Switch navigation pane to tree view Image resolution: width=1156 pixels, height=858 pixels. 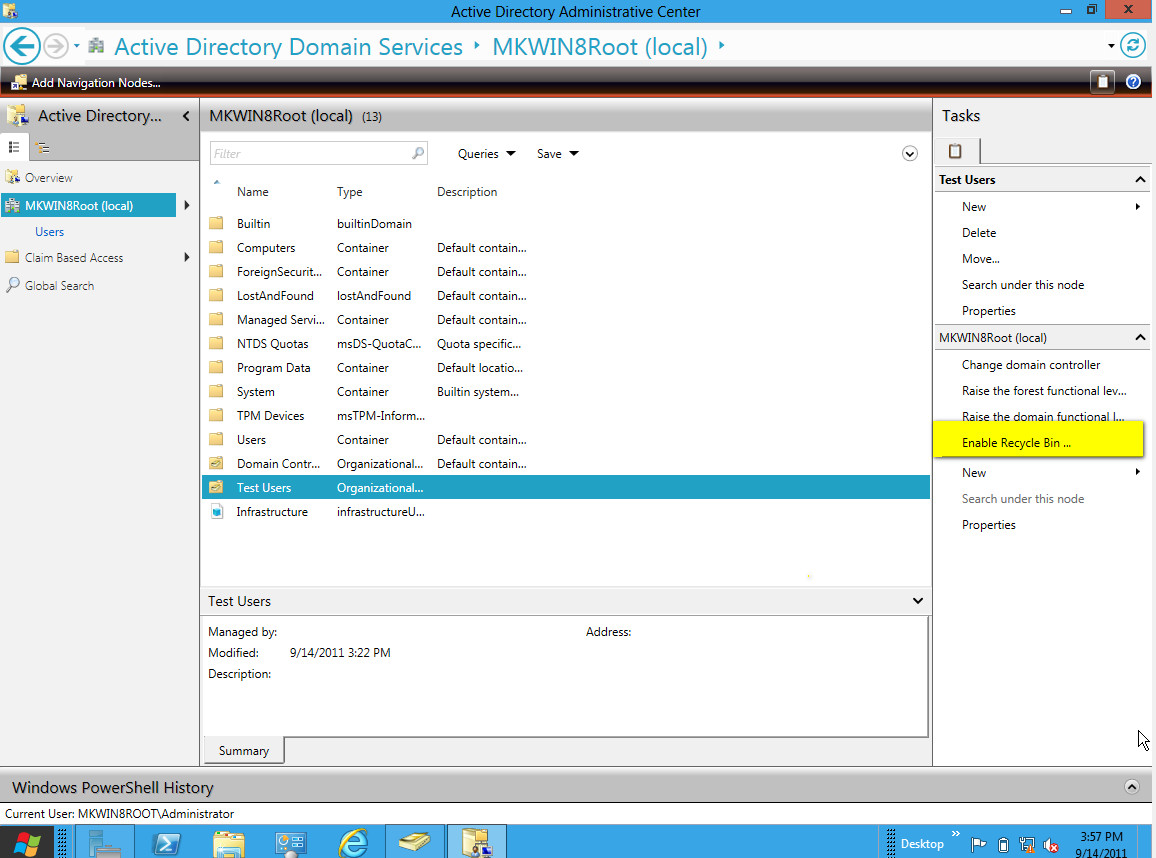(42, 146)
